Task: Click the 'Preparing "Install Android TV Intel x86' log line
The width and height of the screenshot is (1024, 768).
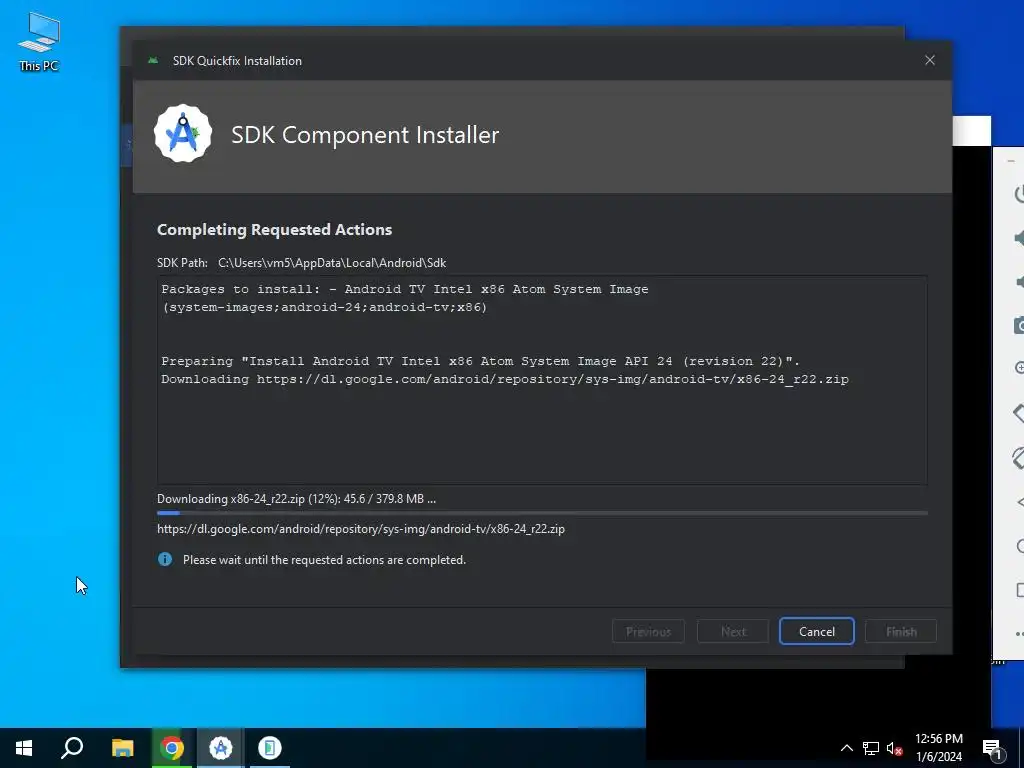Action: click(x=481, y=361)
